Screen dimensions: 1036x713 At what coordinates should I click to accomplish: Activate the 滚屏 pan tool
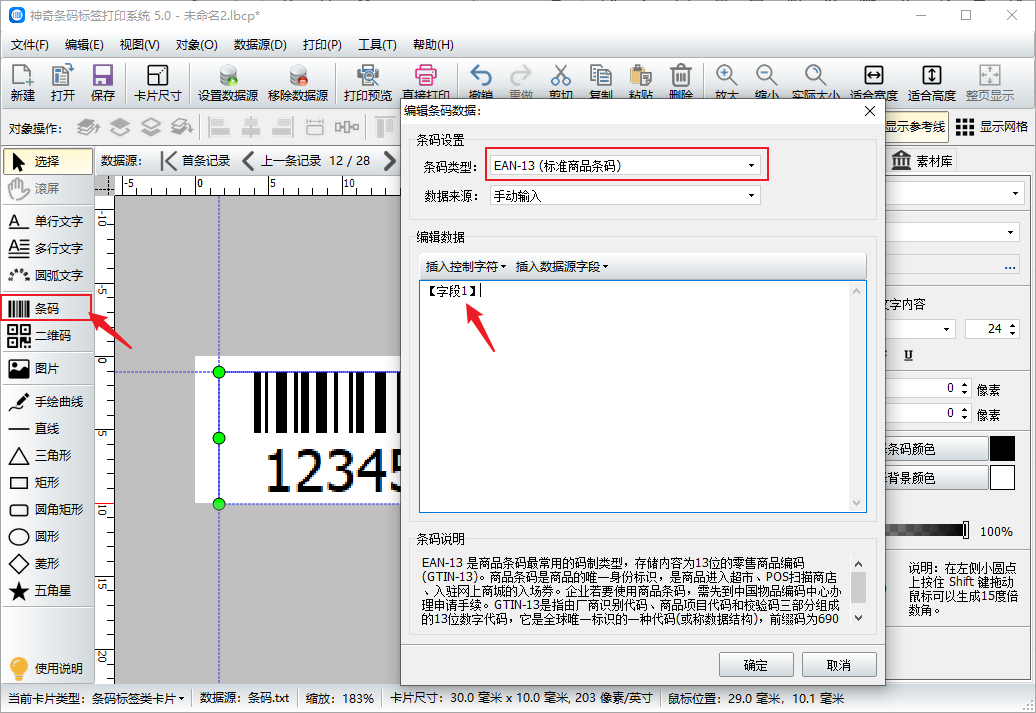[x=47, y=188]
